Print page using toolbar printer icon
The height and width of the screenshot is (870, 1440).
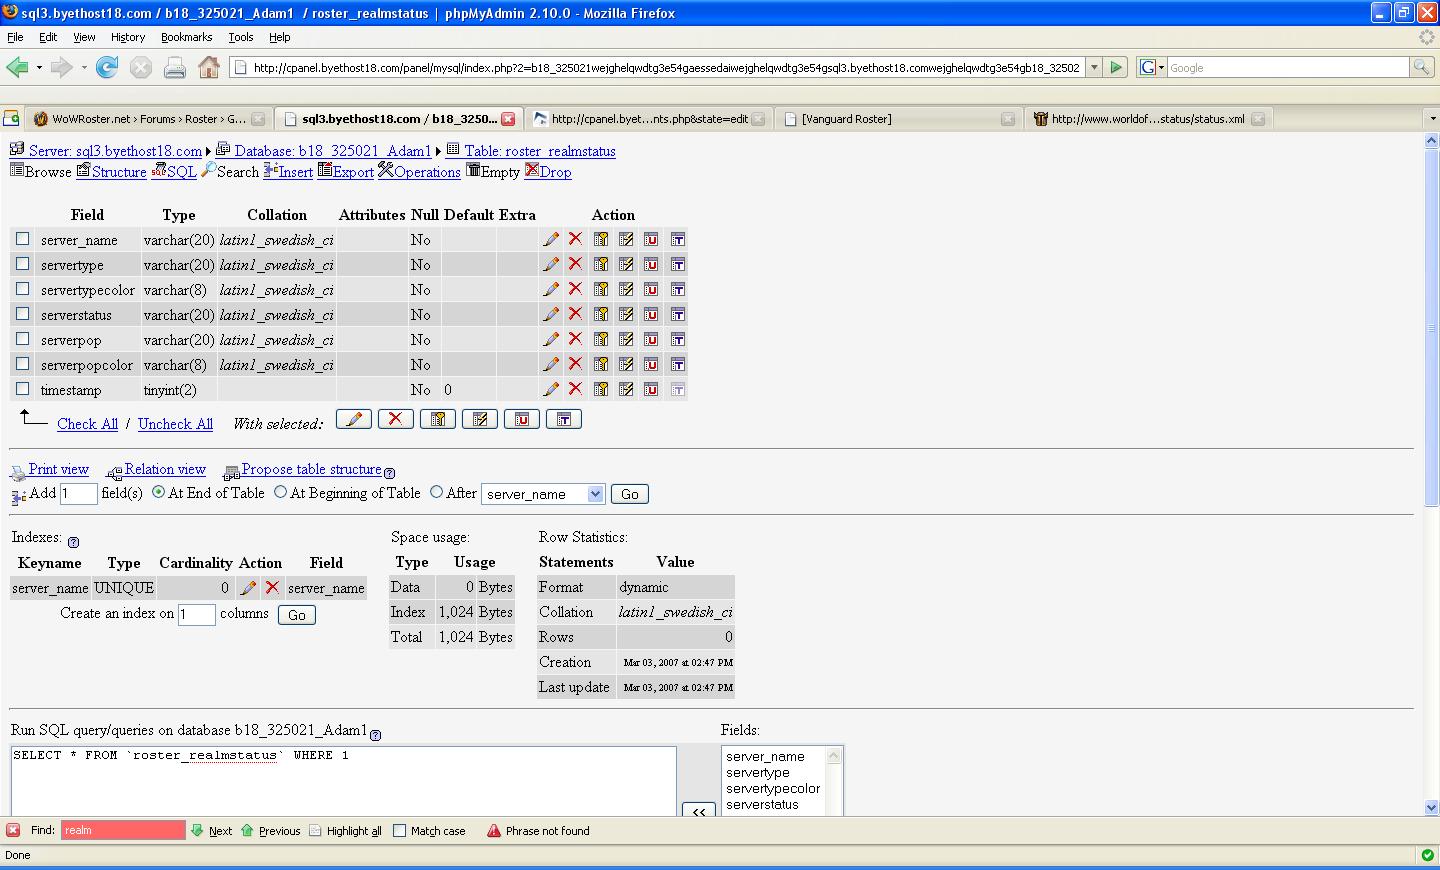[x=175, y=67]
